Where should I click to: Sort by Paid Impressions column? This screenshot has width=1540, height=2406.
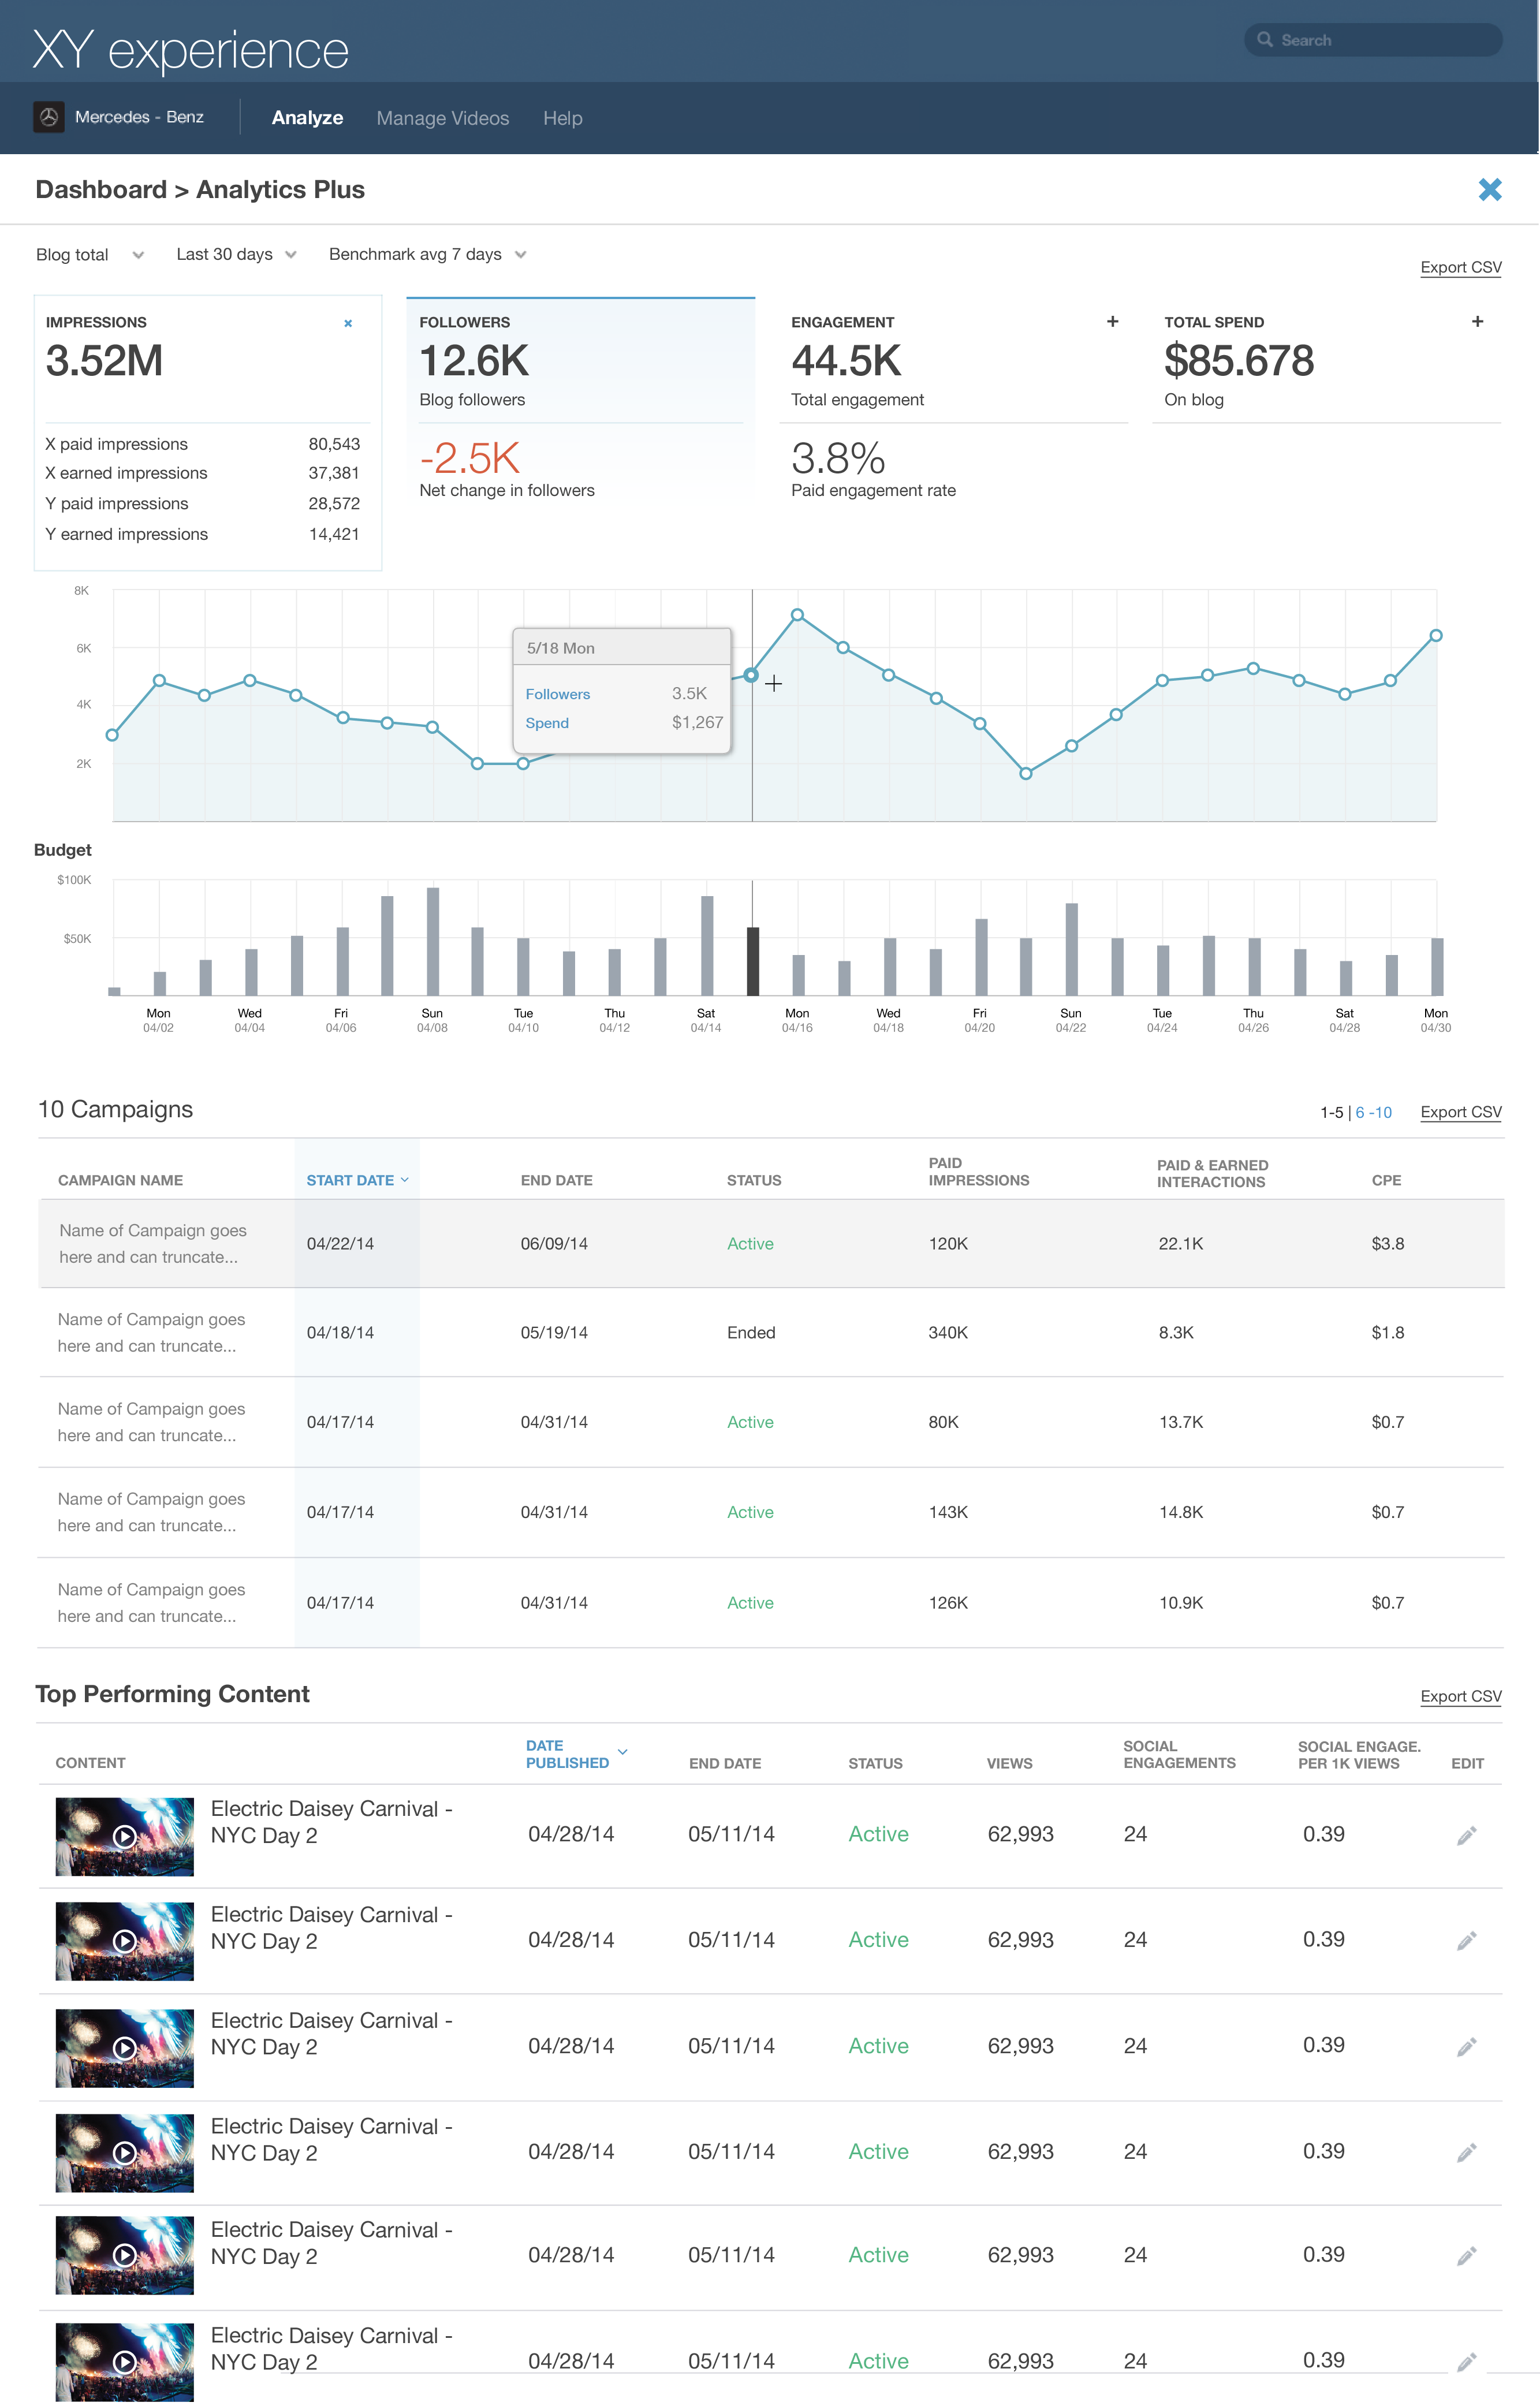978,1171
